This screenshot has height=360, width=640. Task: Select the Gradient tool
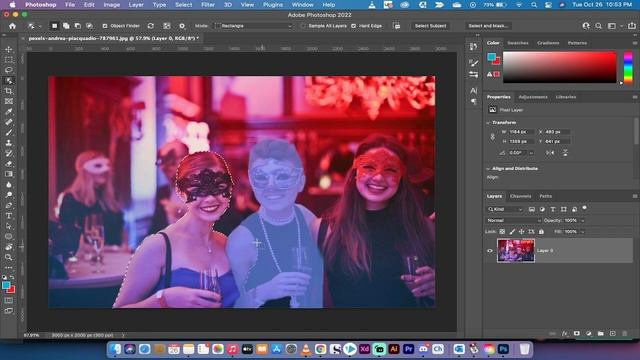coord(9,174)
